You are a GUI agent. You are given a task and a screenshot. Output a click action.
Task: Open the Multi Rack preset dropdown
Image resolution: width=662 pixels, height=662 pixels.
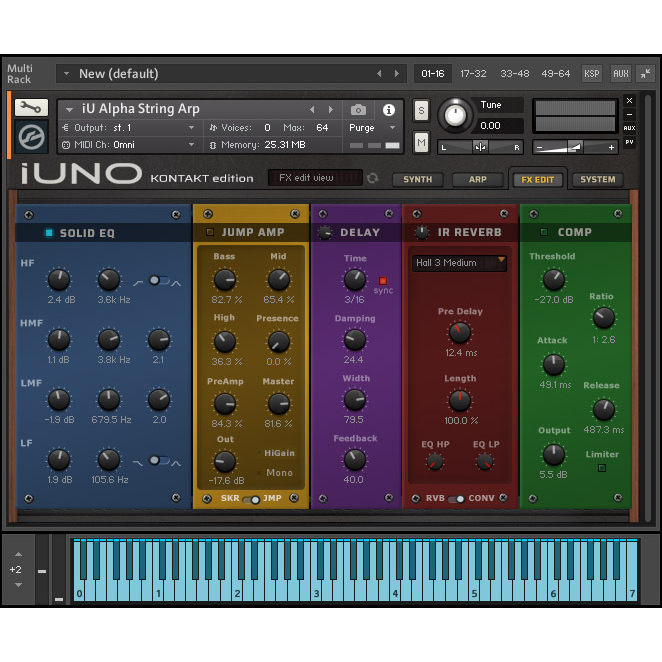66,74
